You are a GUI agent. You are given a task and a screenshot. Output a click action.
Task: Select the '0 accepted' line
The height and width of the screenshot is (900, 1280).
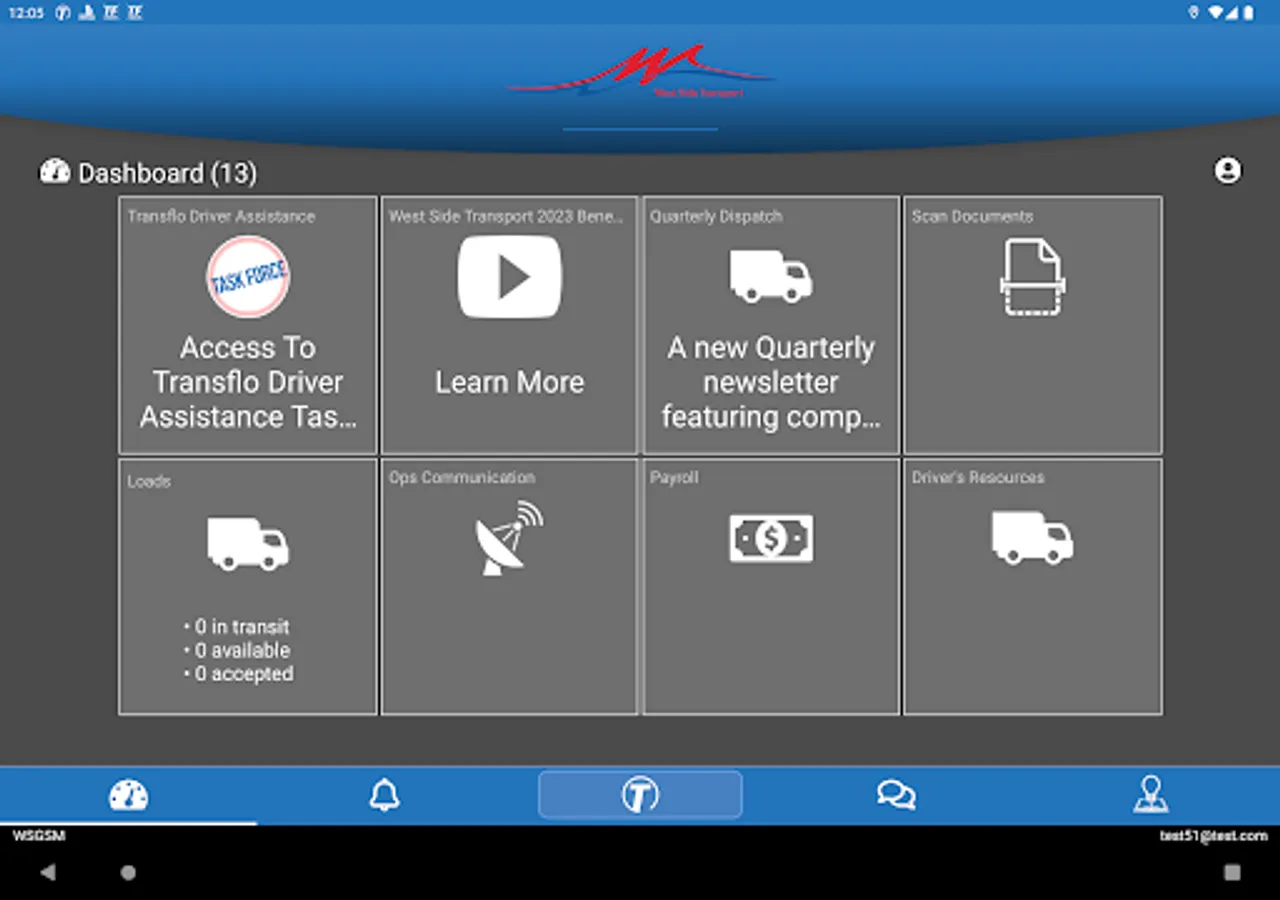[x=238, y=675]
